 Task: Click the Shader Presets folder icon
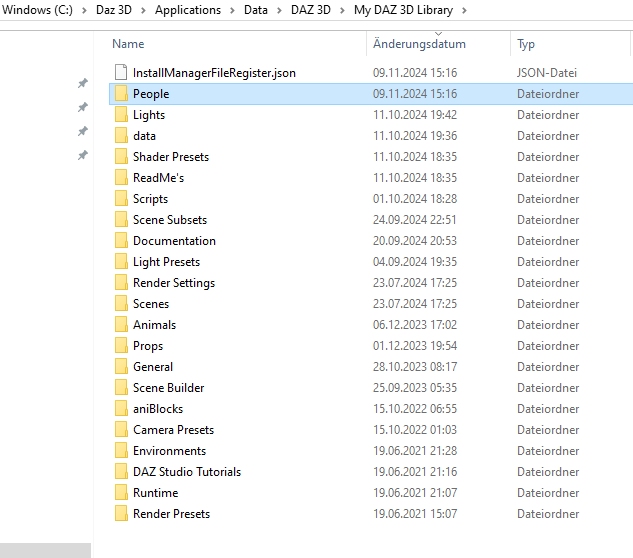coord(121,157)
